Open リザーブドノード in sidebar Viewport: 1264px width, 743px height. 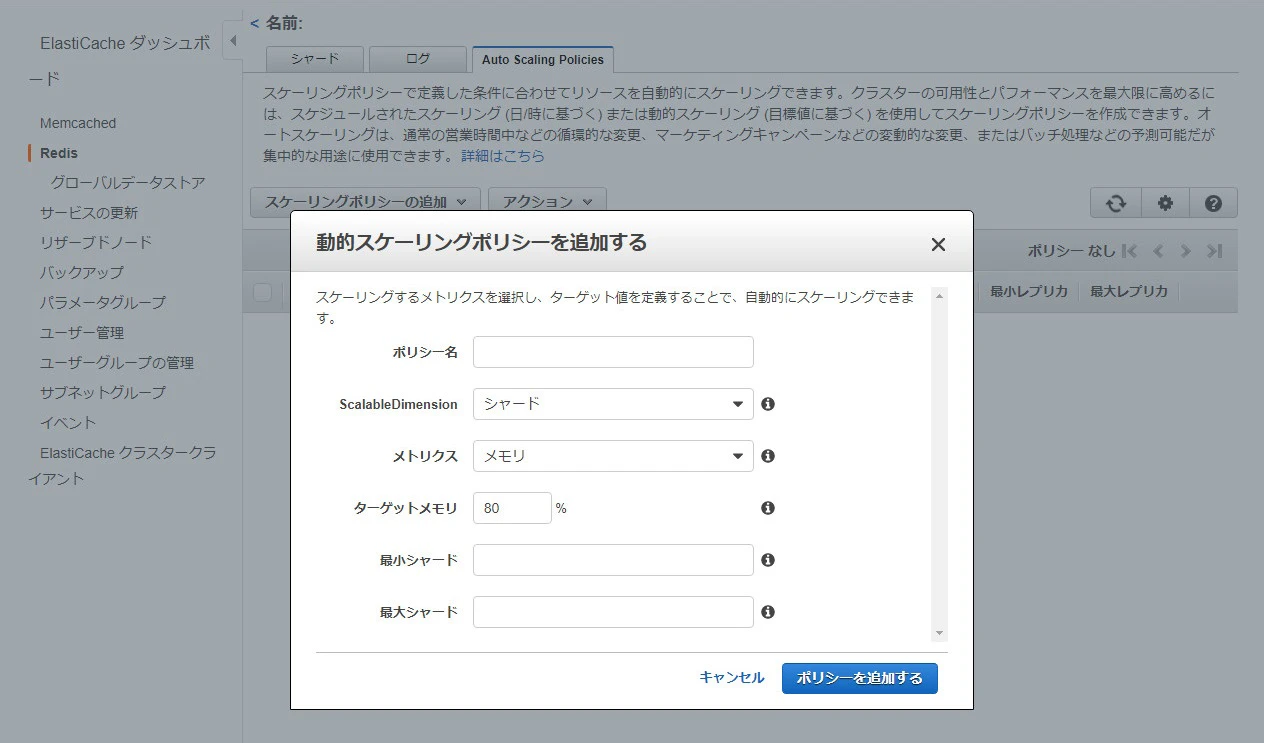point(96,243)
